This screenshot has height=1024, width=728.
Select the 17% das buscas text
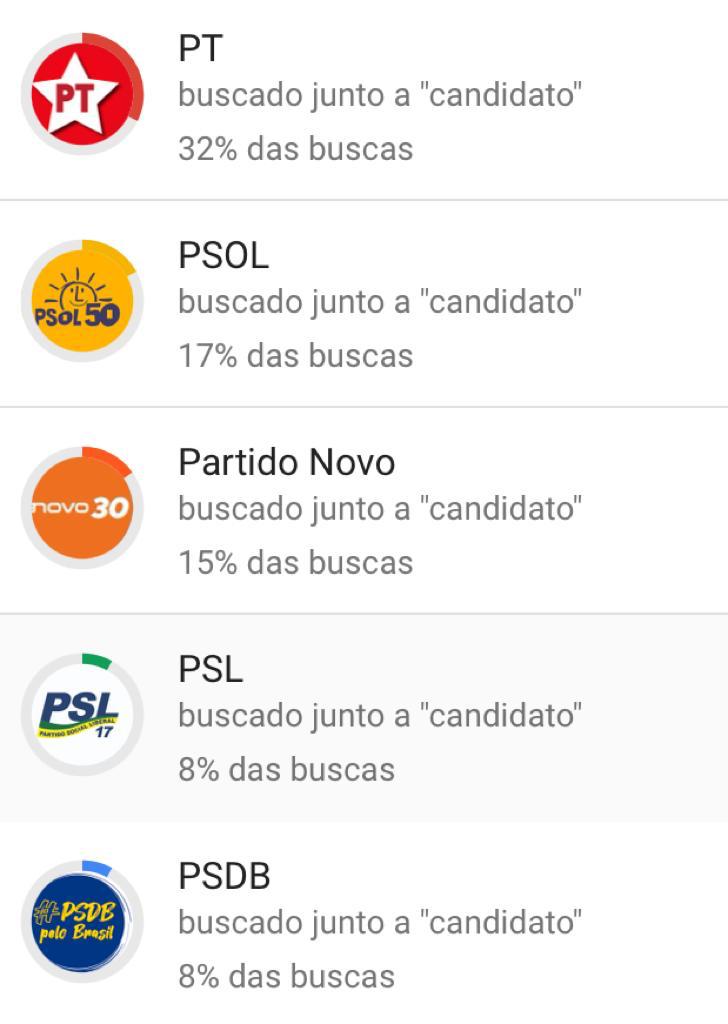(x=296, y=356)
